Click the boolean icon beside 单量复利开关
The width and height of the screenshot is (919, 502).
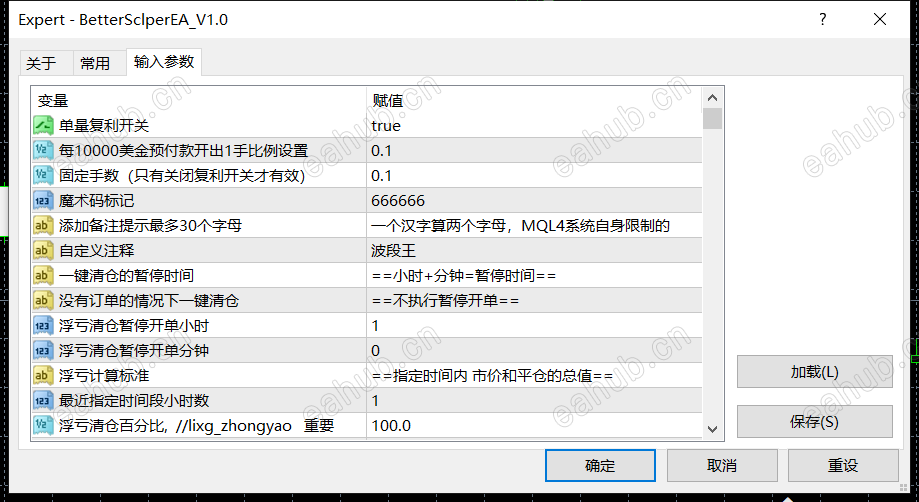tap(43, 126)
